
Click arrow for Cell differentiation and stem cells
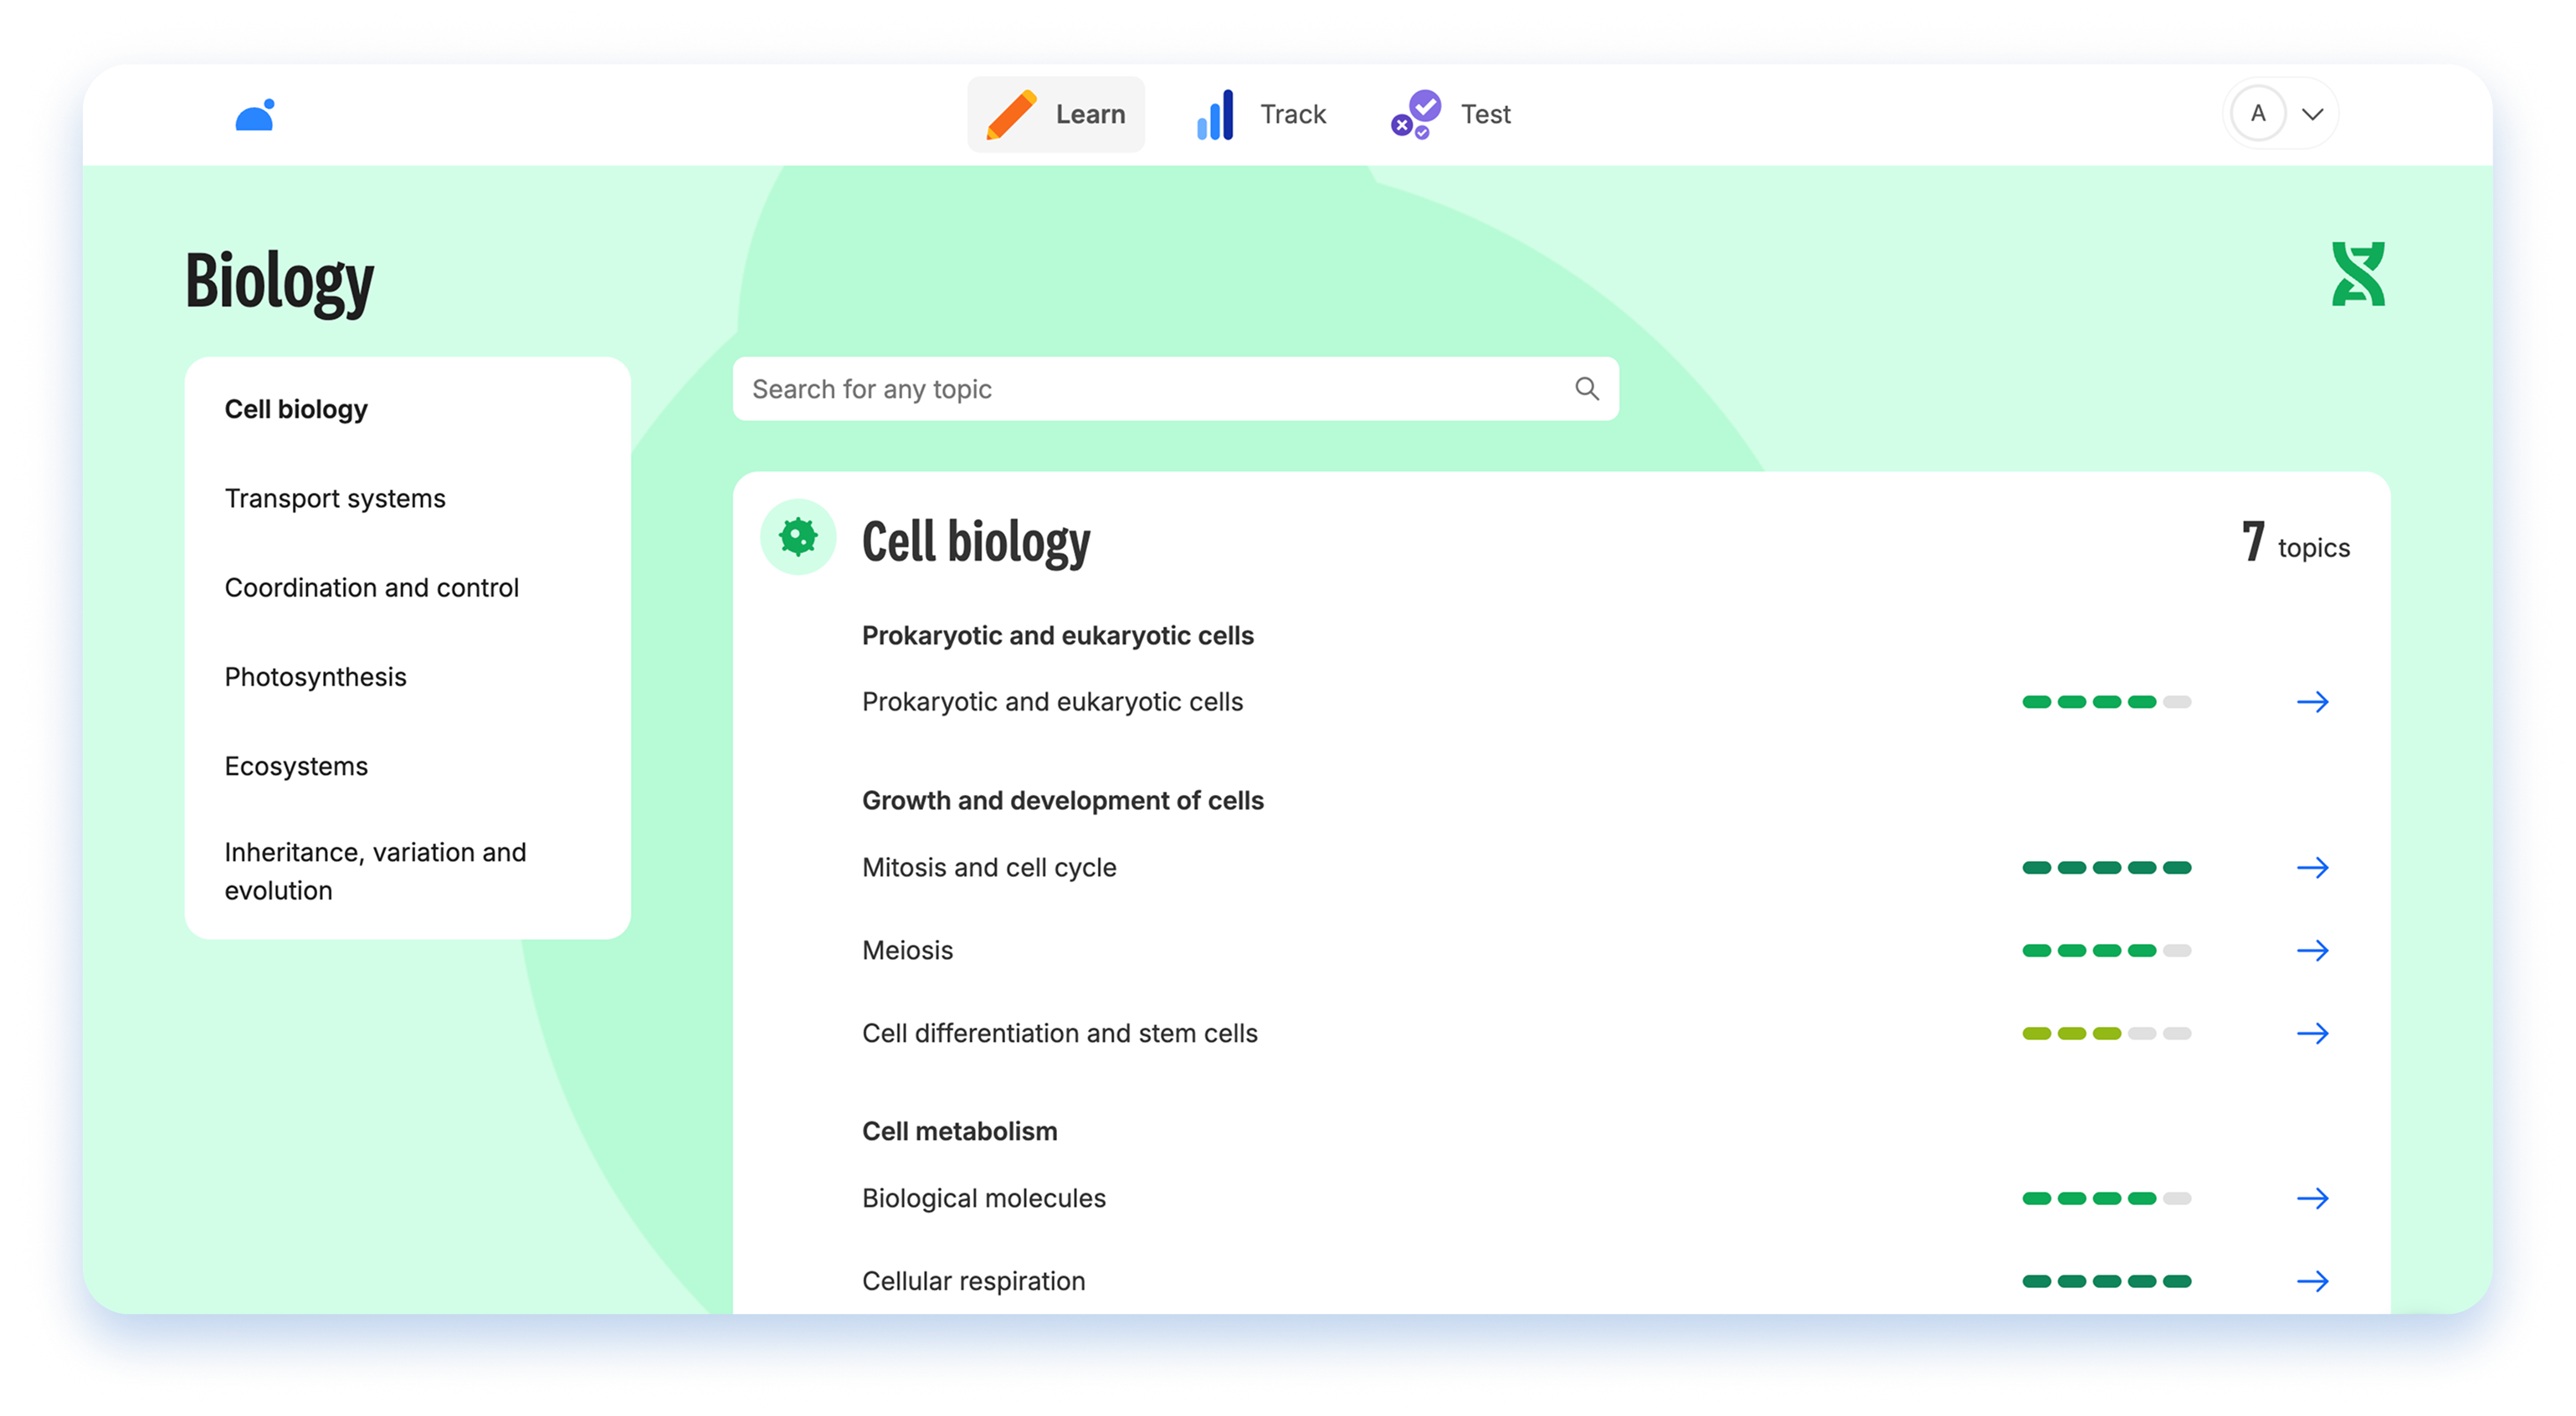pyautogui.click(x=2312, y=1034)
